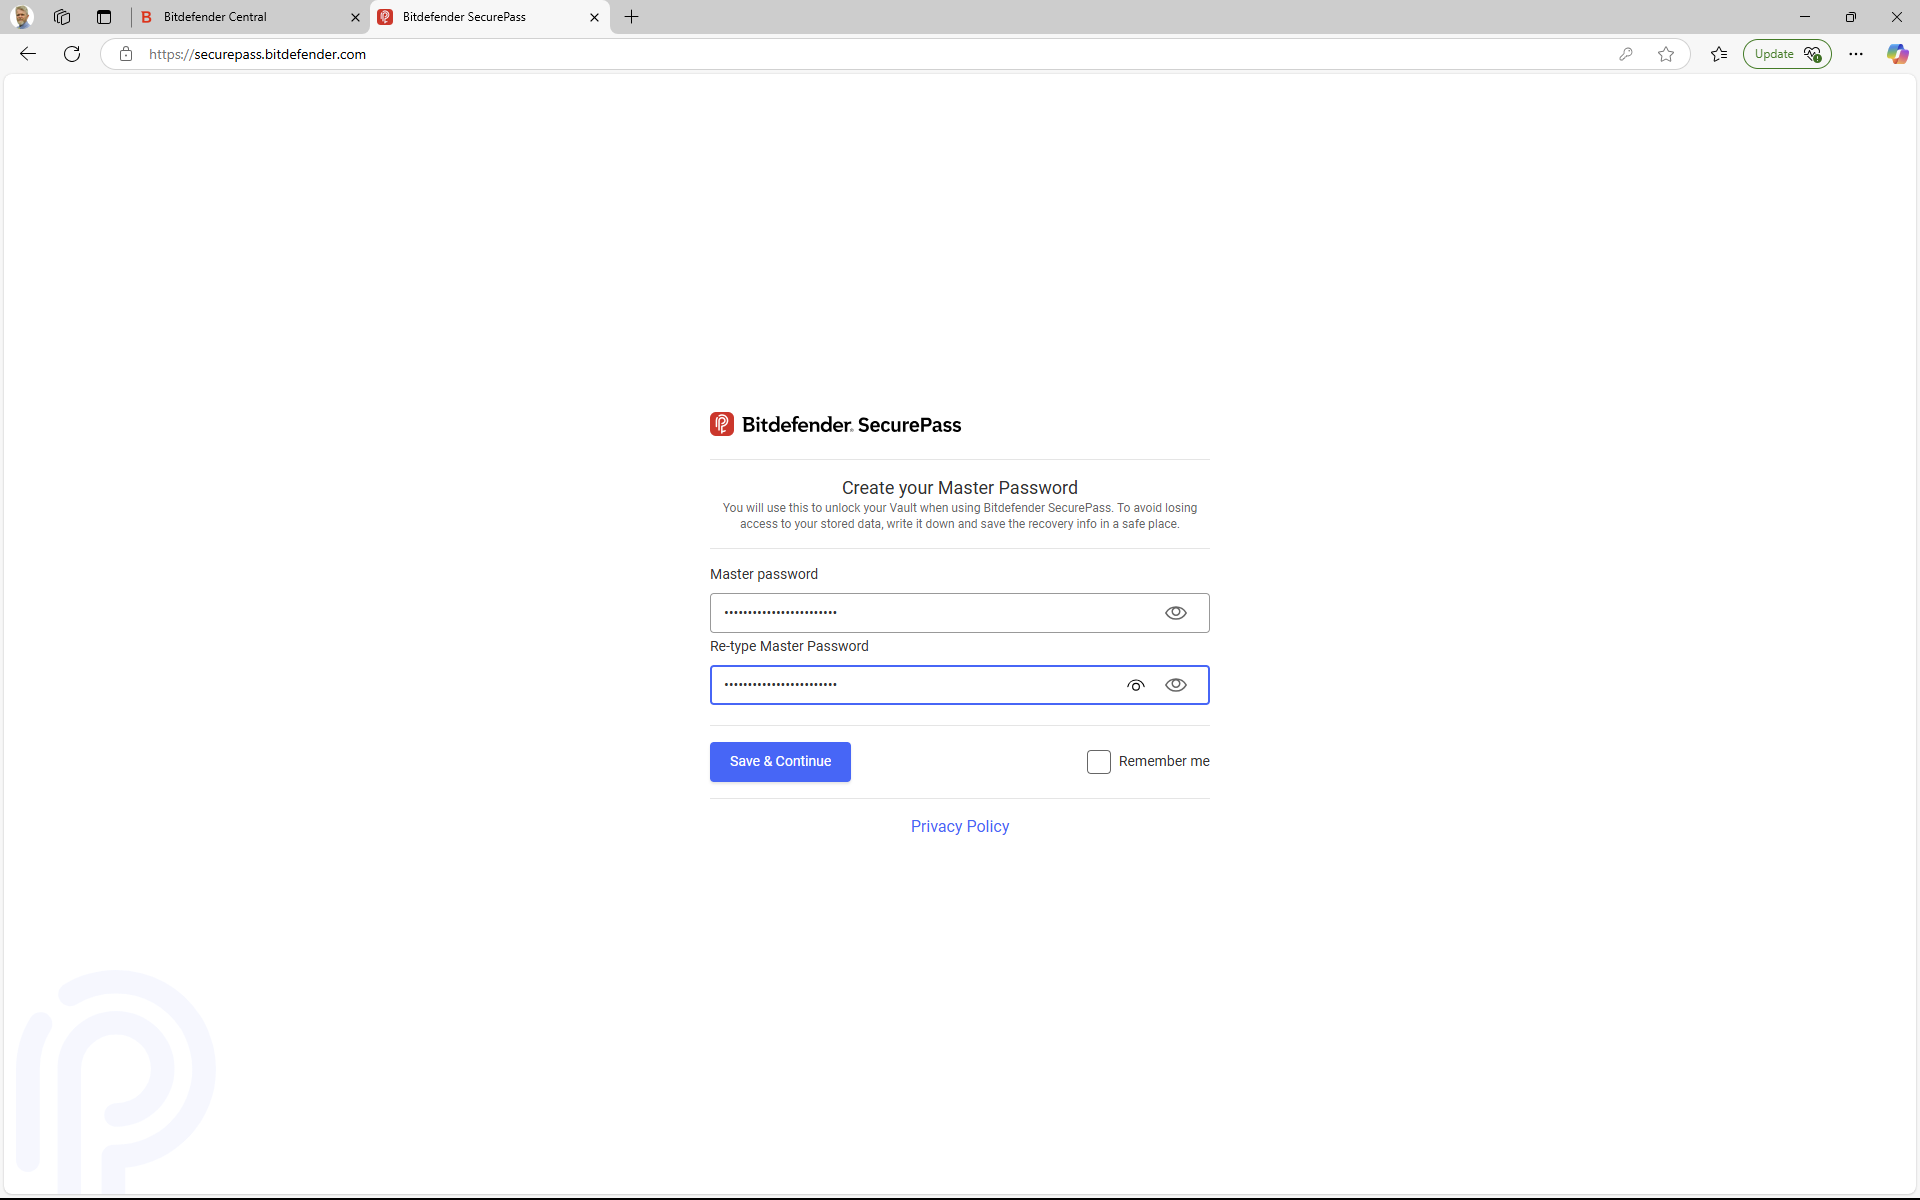
Task: Add this page to favorites
Action: point(1666,54)
